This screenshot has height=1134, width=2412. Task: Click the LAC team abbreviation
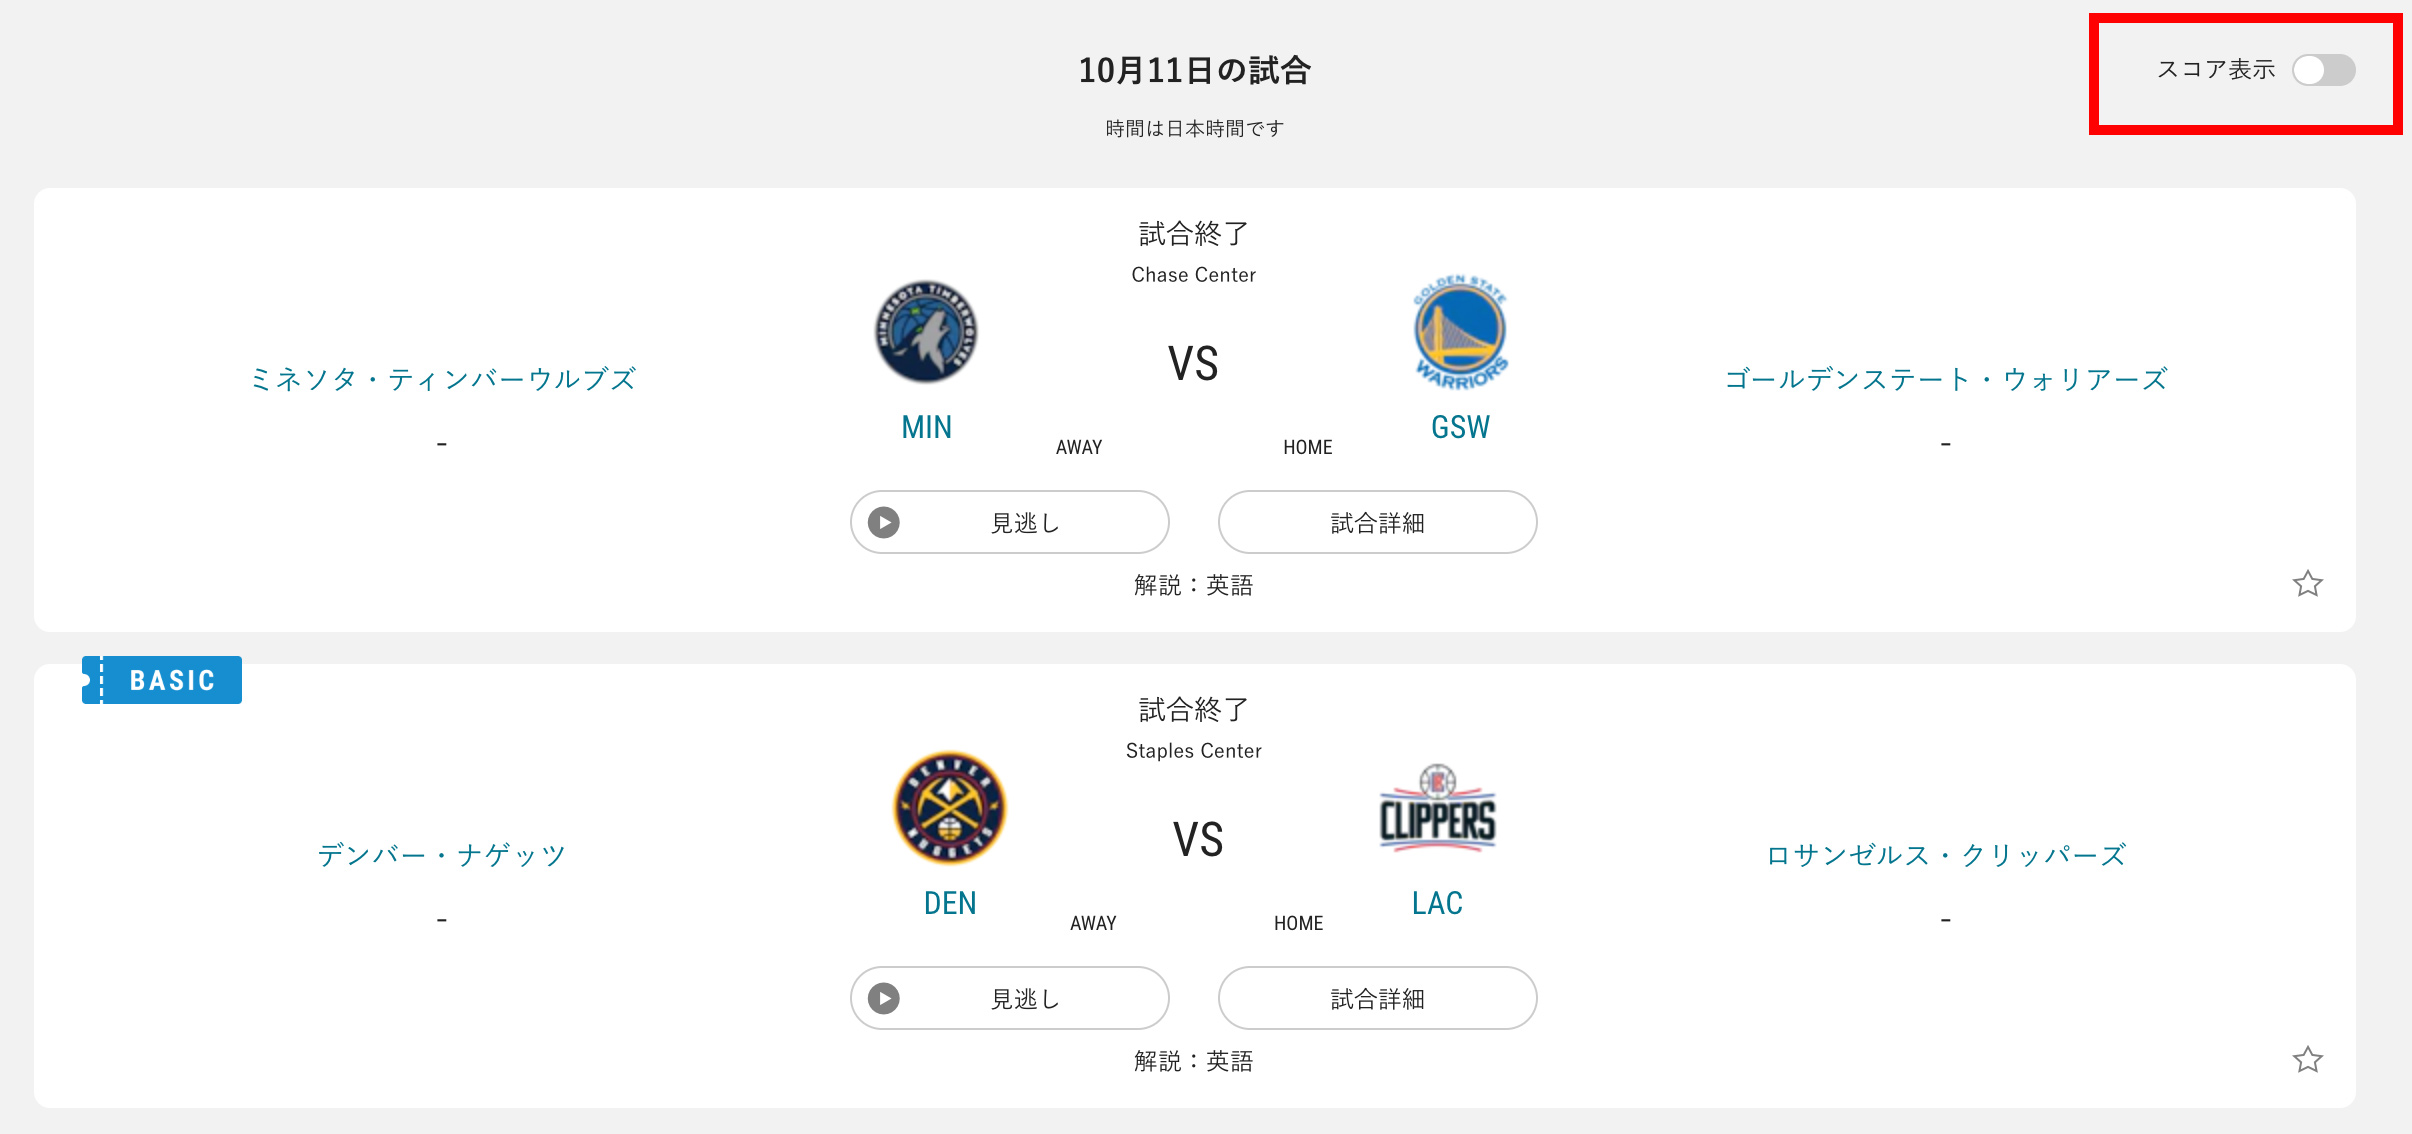pos(1437,903)
